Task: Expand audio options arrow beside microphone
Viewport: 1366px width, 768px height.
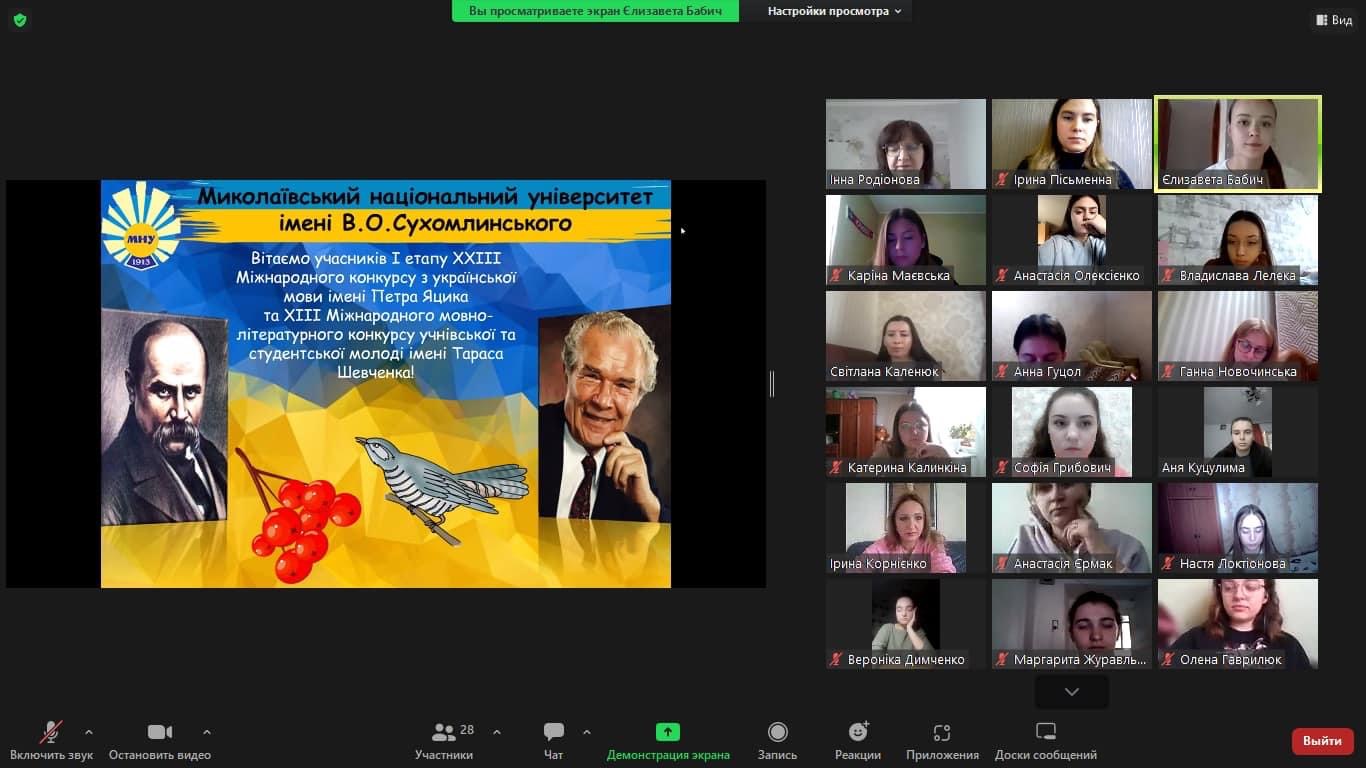Action: coord(89,732)
